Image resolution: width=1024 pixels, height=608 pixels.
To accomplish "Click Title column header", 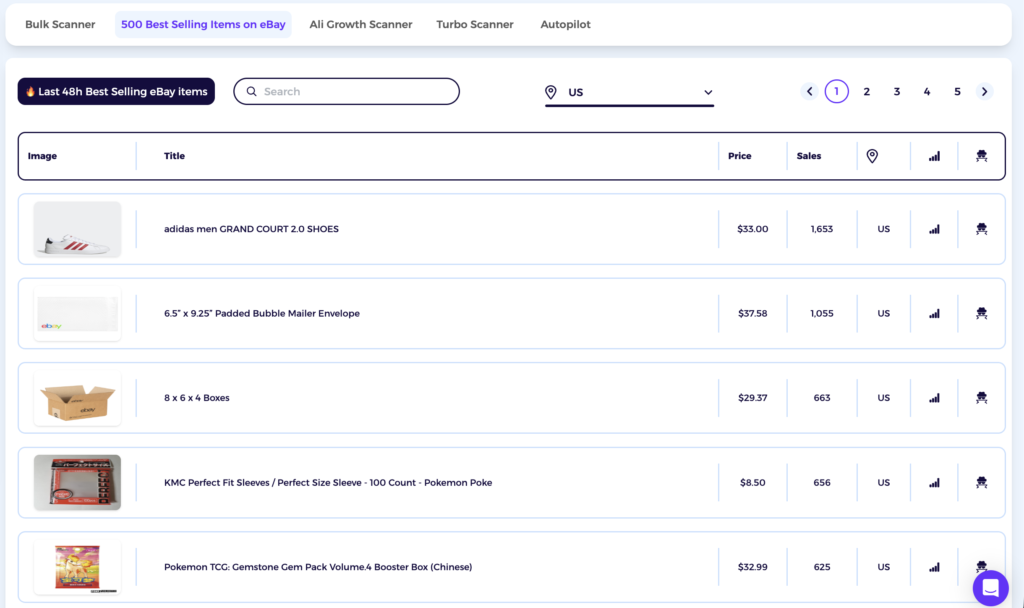I will click(x=174, y=156).
